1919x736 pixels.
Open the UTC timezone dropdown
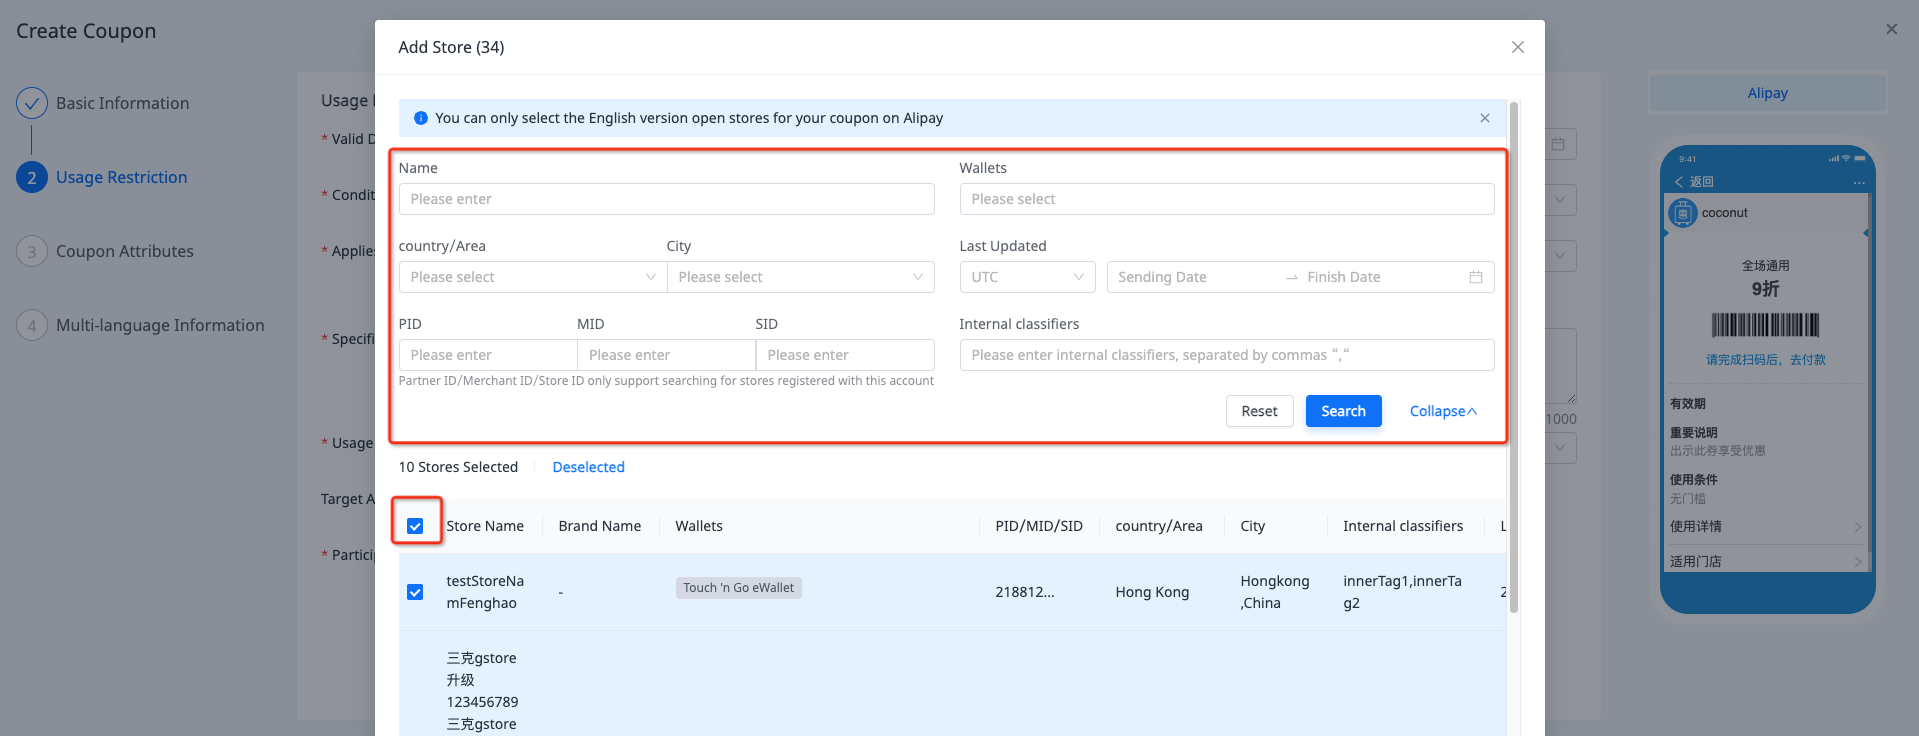[1027, 277]
